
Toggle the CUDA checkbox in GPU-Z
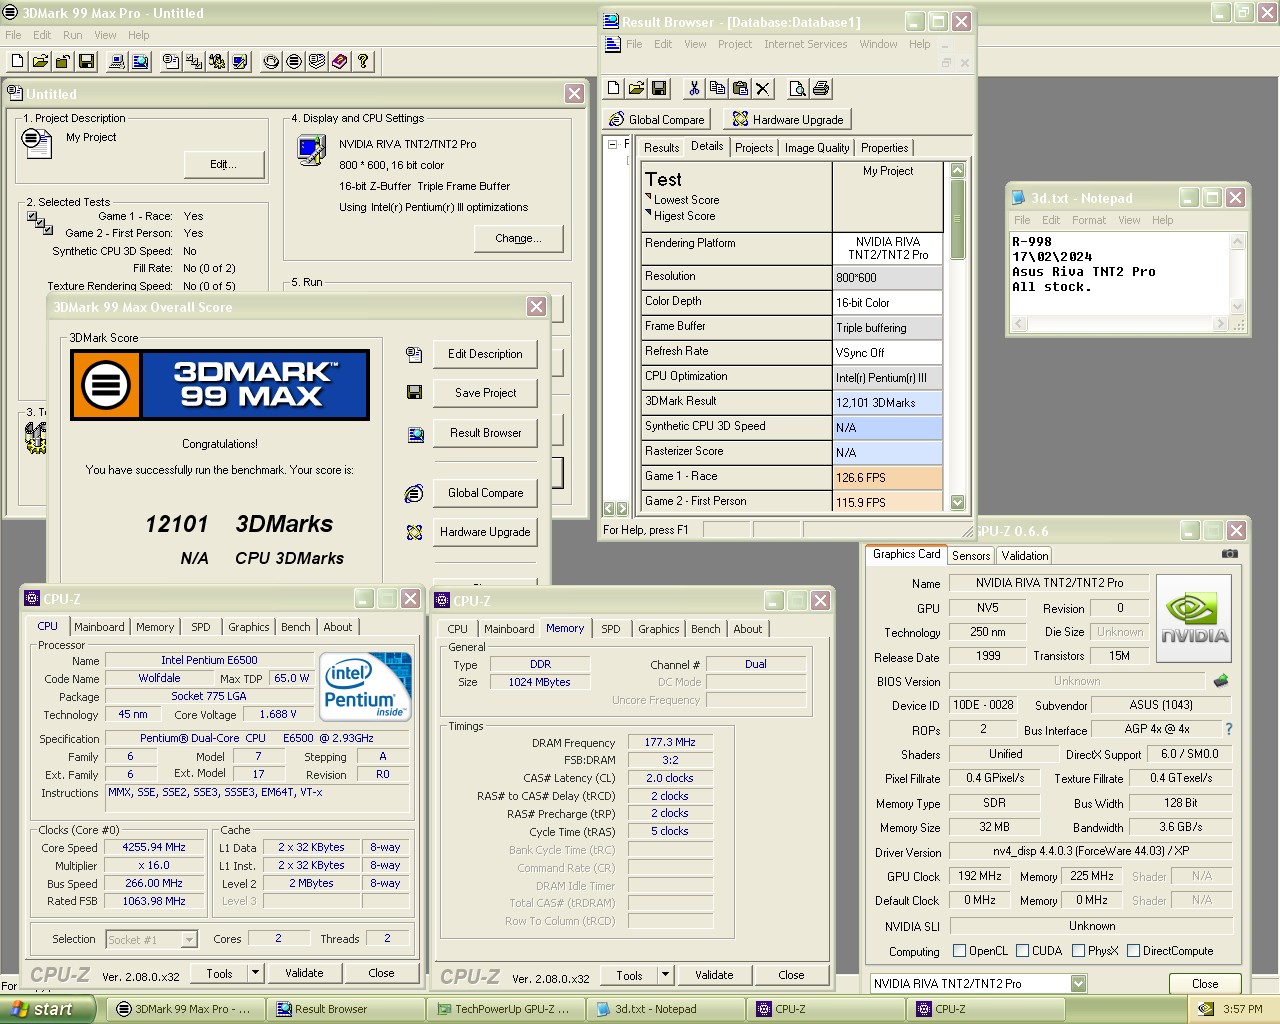[x=1022, y=951]
